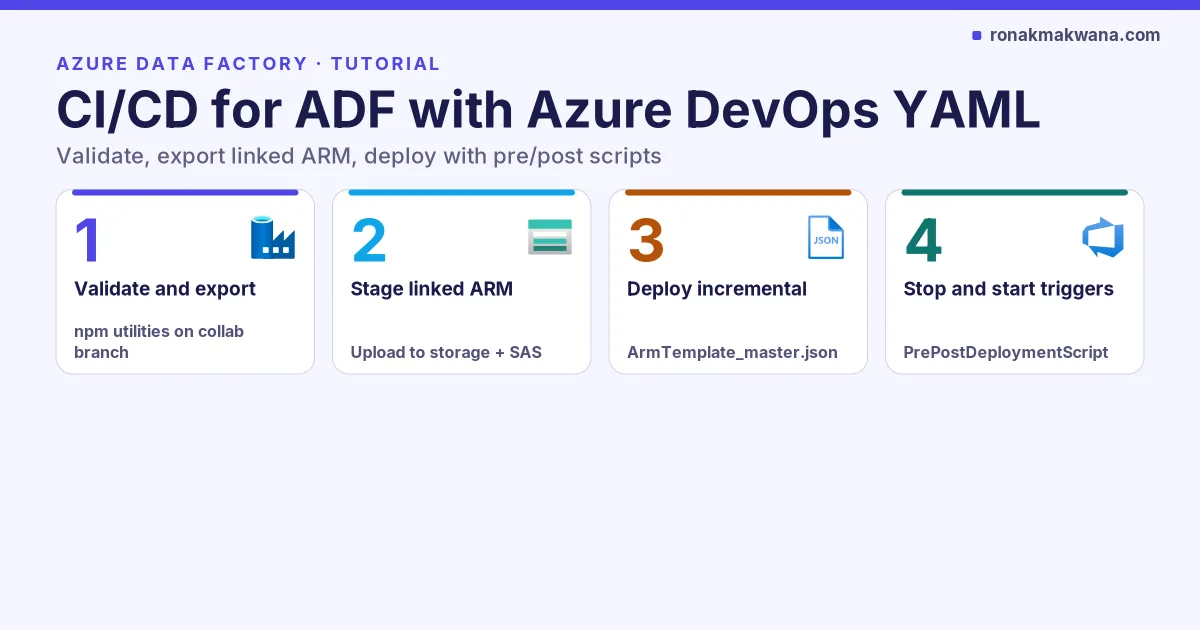Click the Azure Data Factory icon in card 1
This screenshot has width=1200, height=630.
point(273,238)
